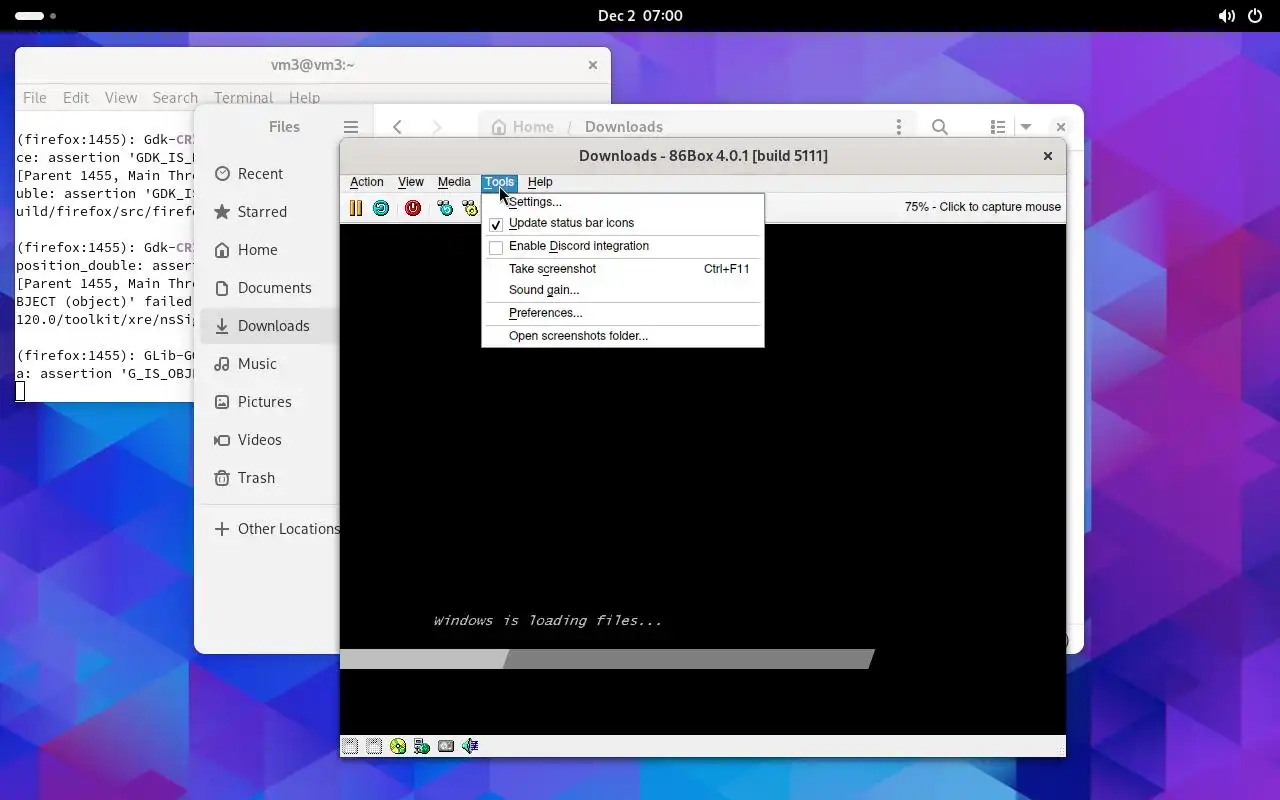Click the 'Click to capture mouse' status text
The width and height of the screenshot is (1280, 800).
click(x=983, y=207)
